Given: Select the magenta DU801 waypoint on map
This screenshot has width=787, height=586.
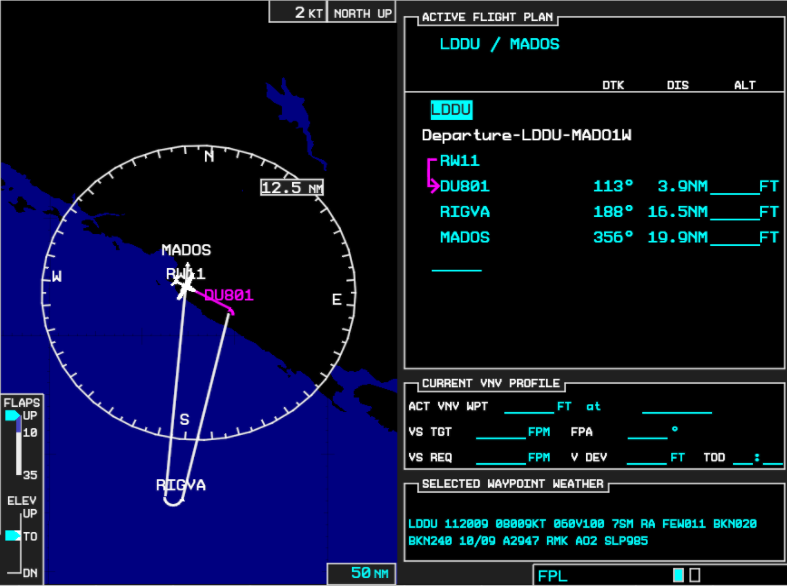Looking at the screenshot, I should 229,296.
